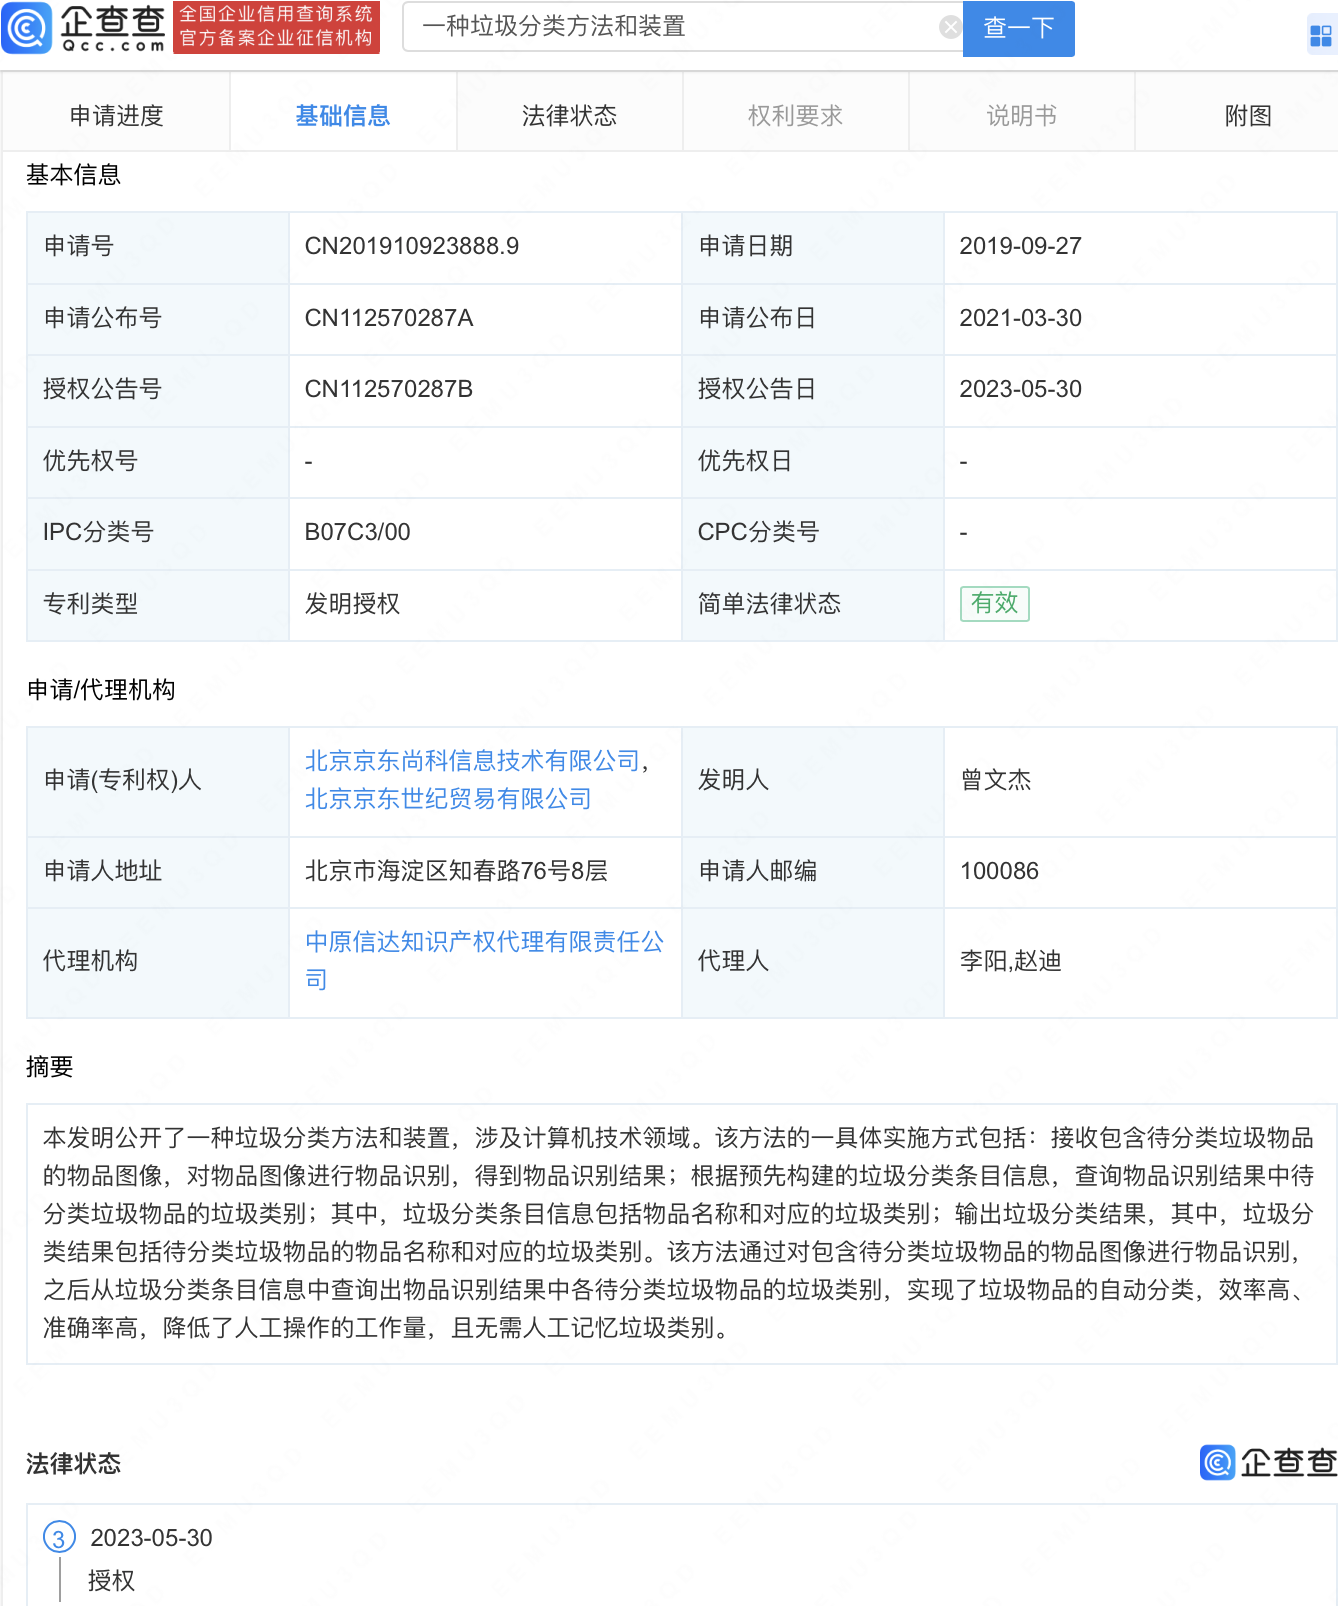1338x1606 pixels.
Task: Click the 简单法律状态 label cell
Action: pos(812,604)
